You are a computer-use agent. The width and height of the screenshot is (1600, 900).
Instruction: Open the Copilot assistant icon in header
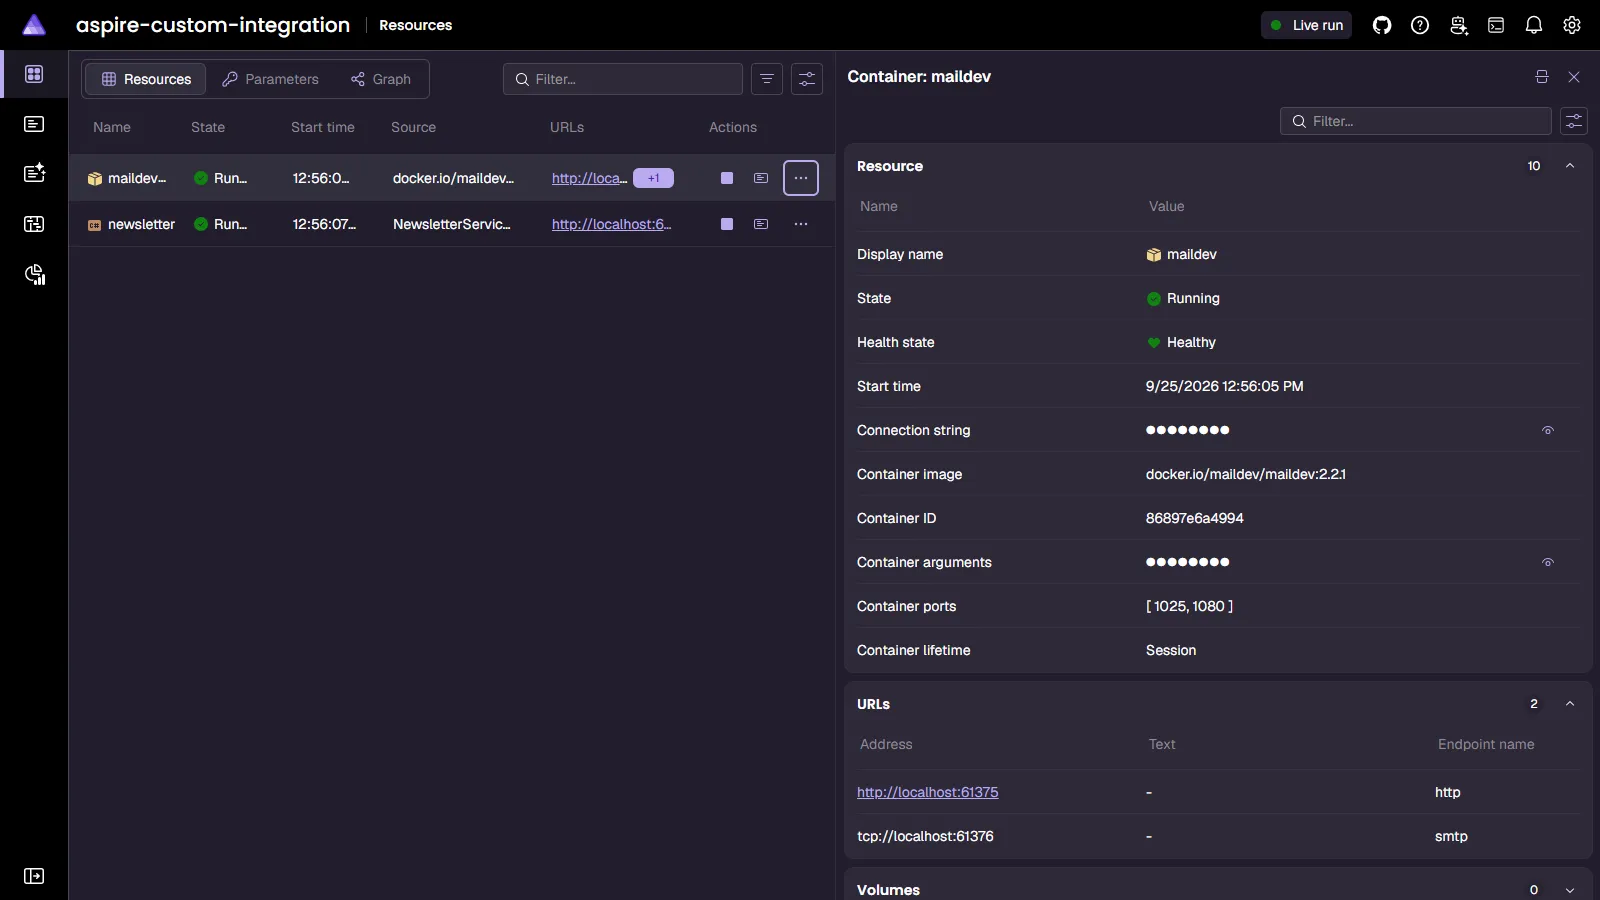click(x=1458, y=25)
